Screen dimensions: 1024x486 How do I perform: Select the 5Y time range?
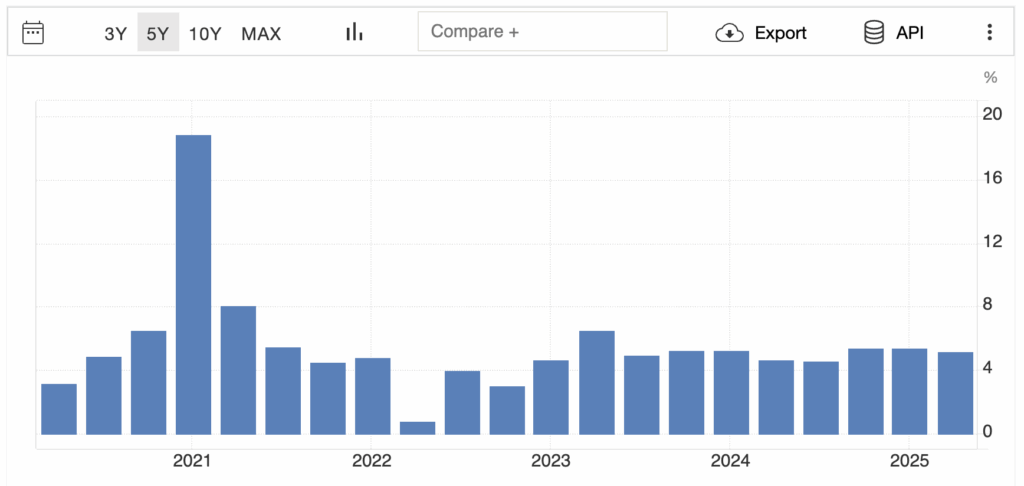[158, 33]
